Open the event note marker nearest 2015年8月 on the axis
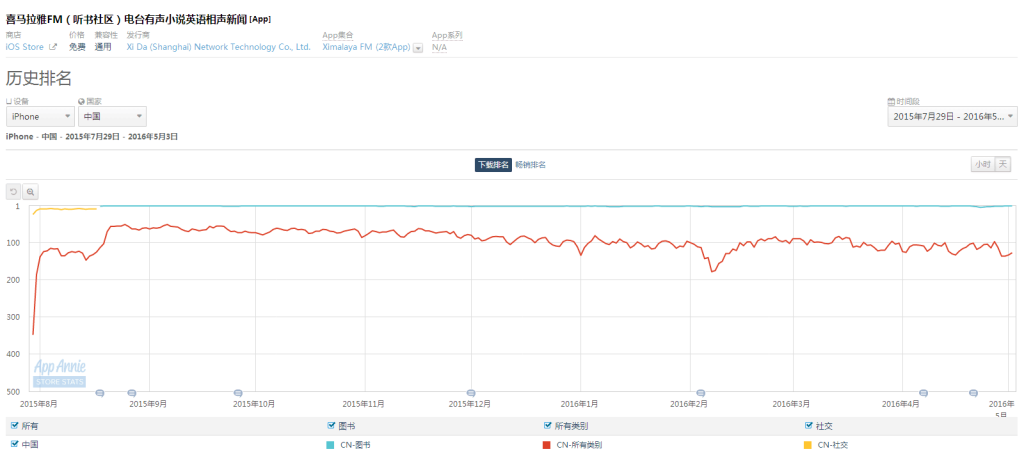 (x=100, y=392)
